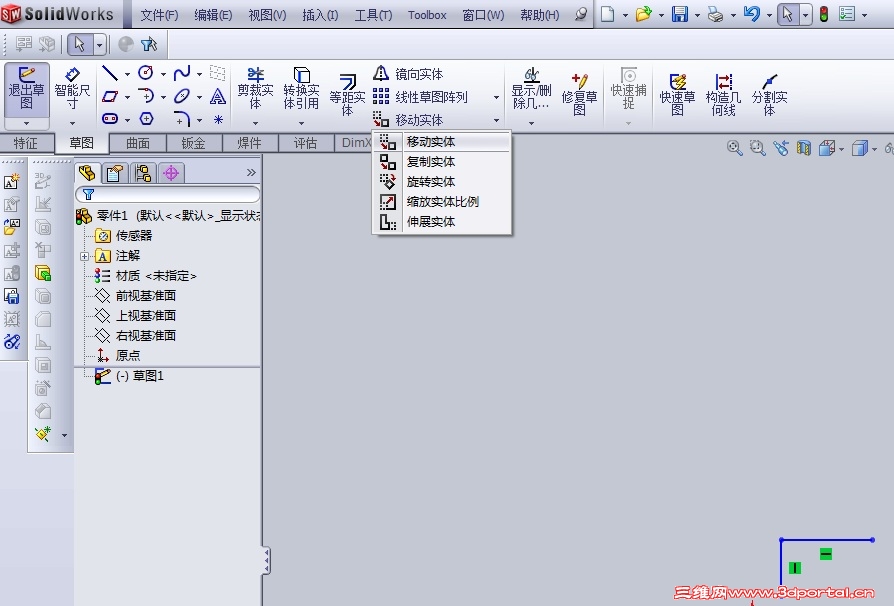
Task: Switch to the 钣金 ribbon tab
Action: click(193, 143)
